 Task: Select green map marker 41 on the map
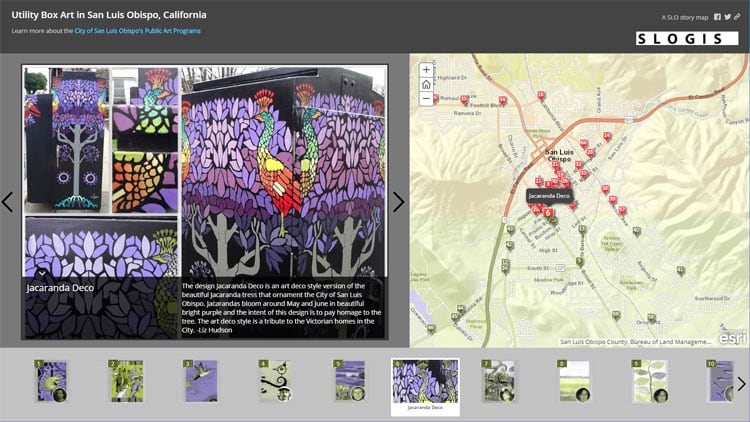coord(681,271)
